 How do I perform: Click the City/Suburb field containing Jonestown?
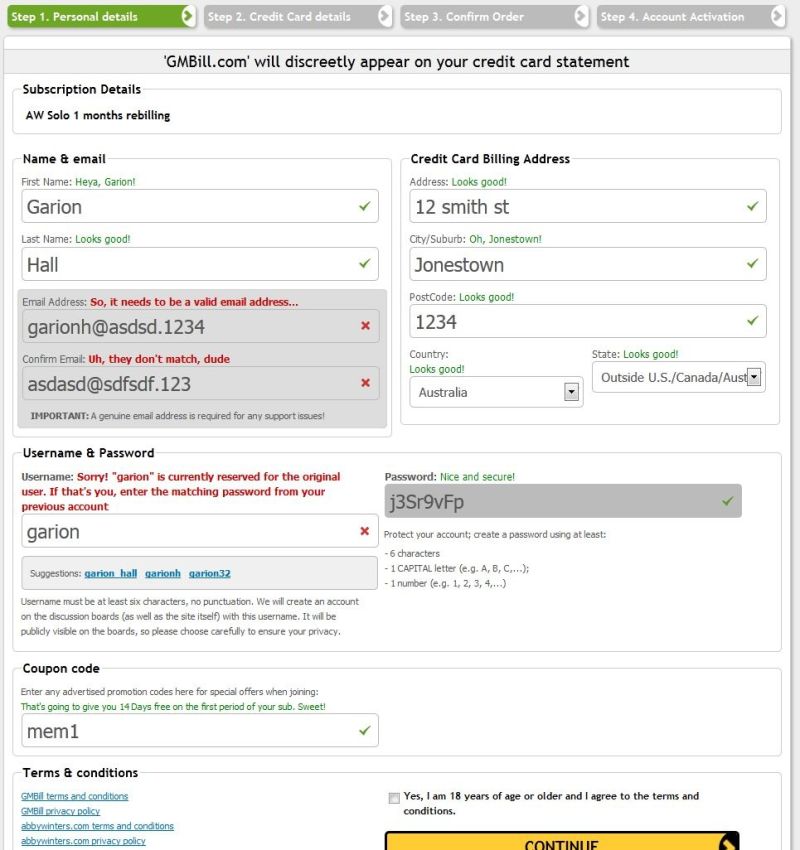pos(588,264)
